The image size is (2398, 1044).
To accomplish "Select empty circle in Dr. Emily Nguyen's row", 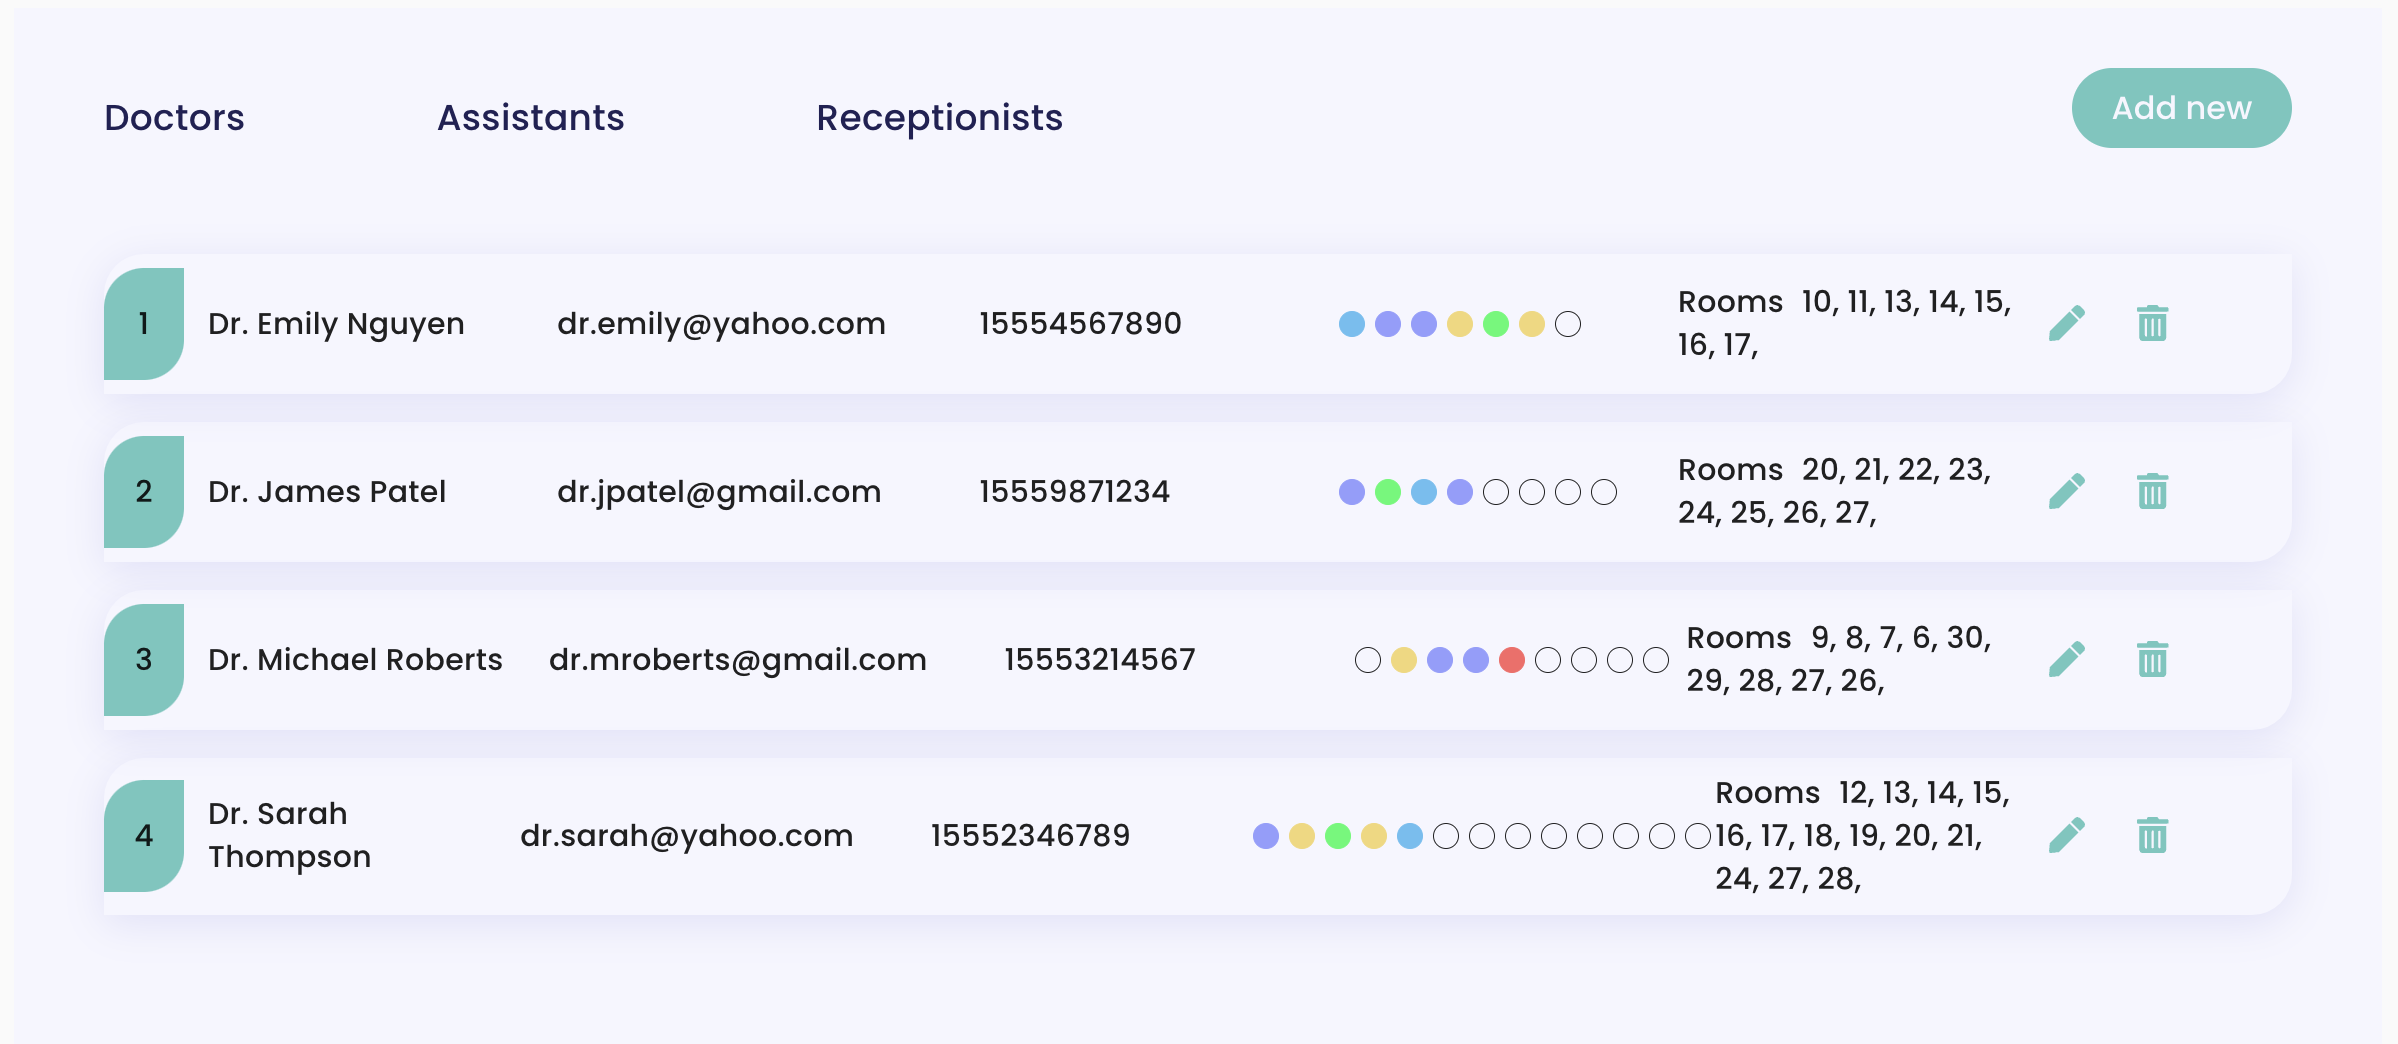I will [1568, 324].
